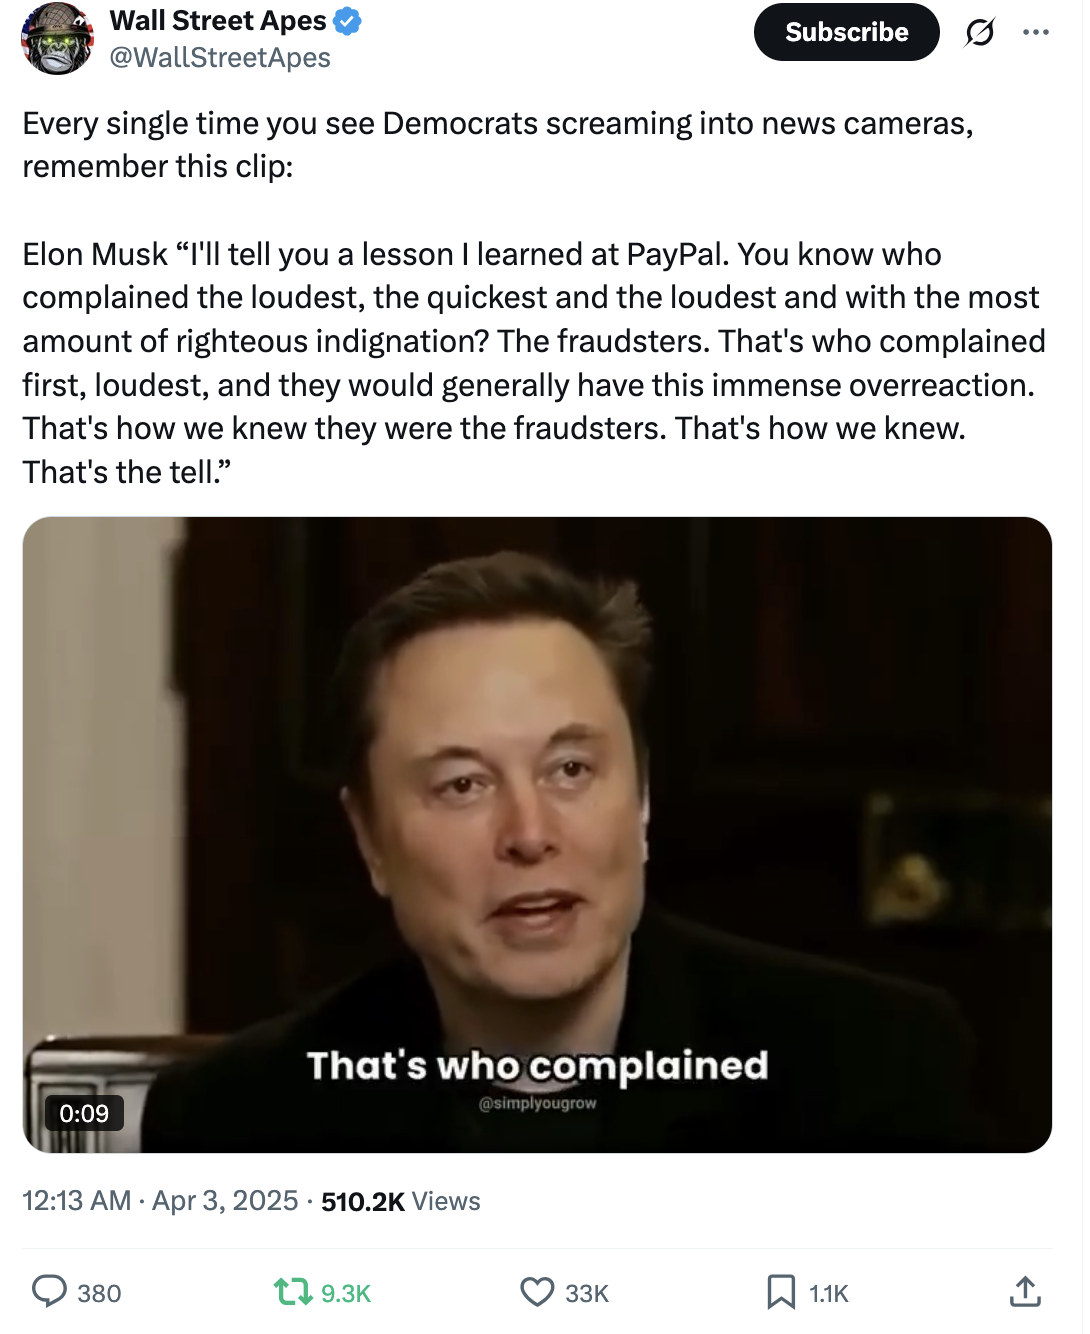Screen dimensions: 1090x1334
Task: Click the green repost arrows icon
Action: (x=293, y=1292)
